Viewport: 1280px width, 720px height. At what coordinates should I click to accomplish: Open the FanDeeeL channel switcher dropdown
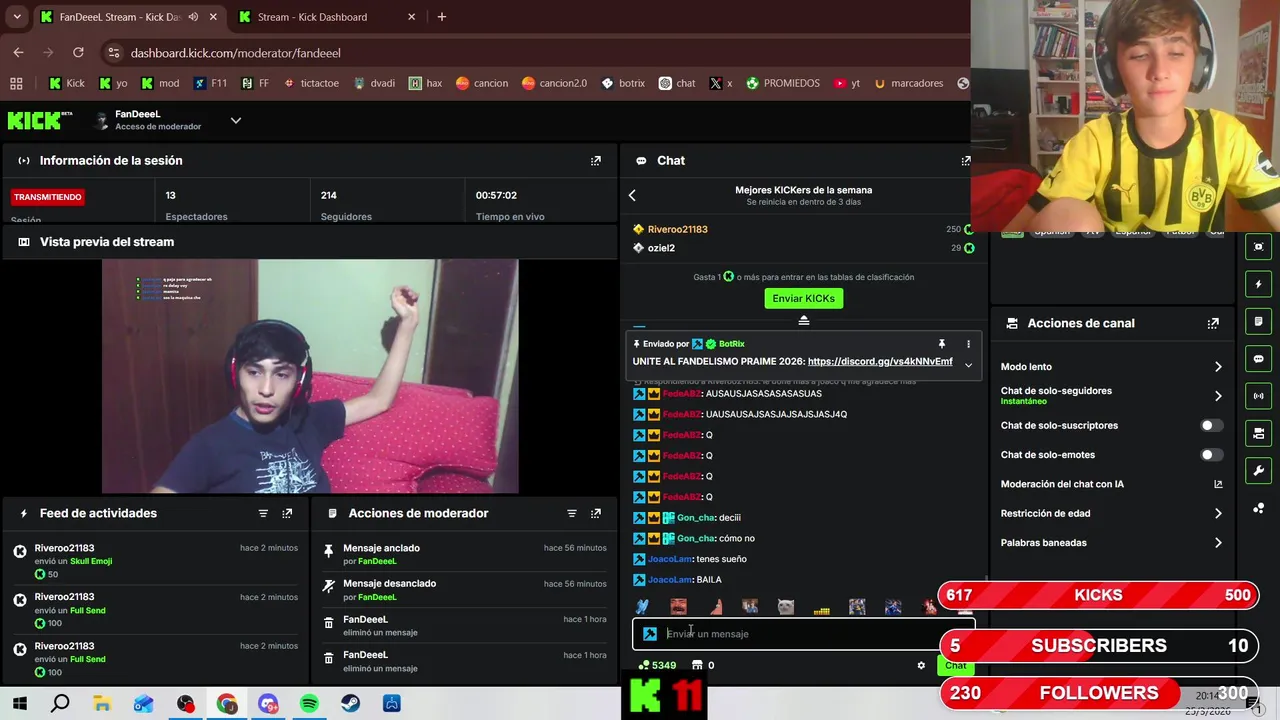236,120
